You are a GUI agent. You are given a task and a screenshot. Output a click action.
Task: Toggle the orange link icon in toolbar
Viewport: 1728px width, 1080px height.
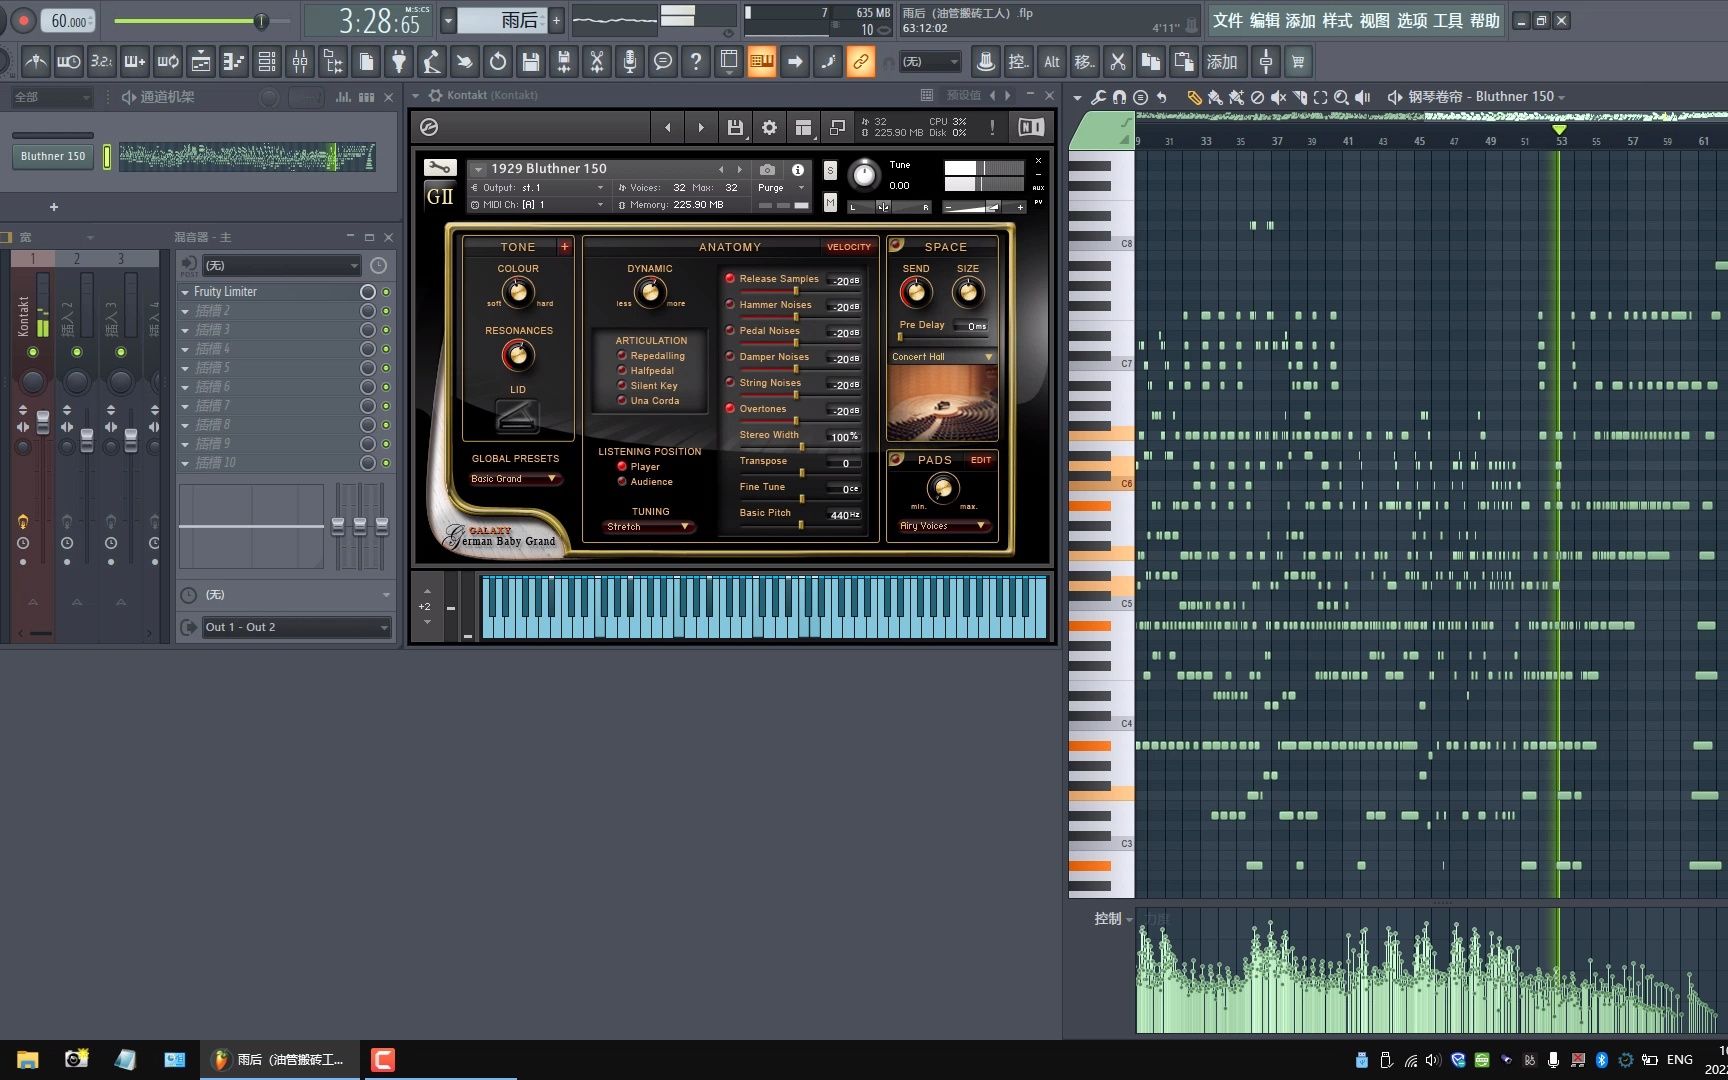[861, 62]
